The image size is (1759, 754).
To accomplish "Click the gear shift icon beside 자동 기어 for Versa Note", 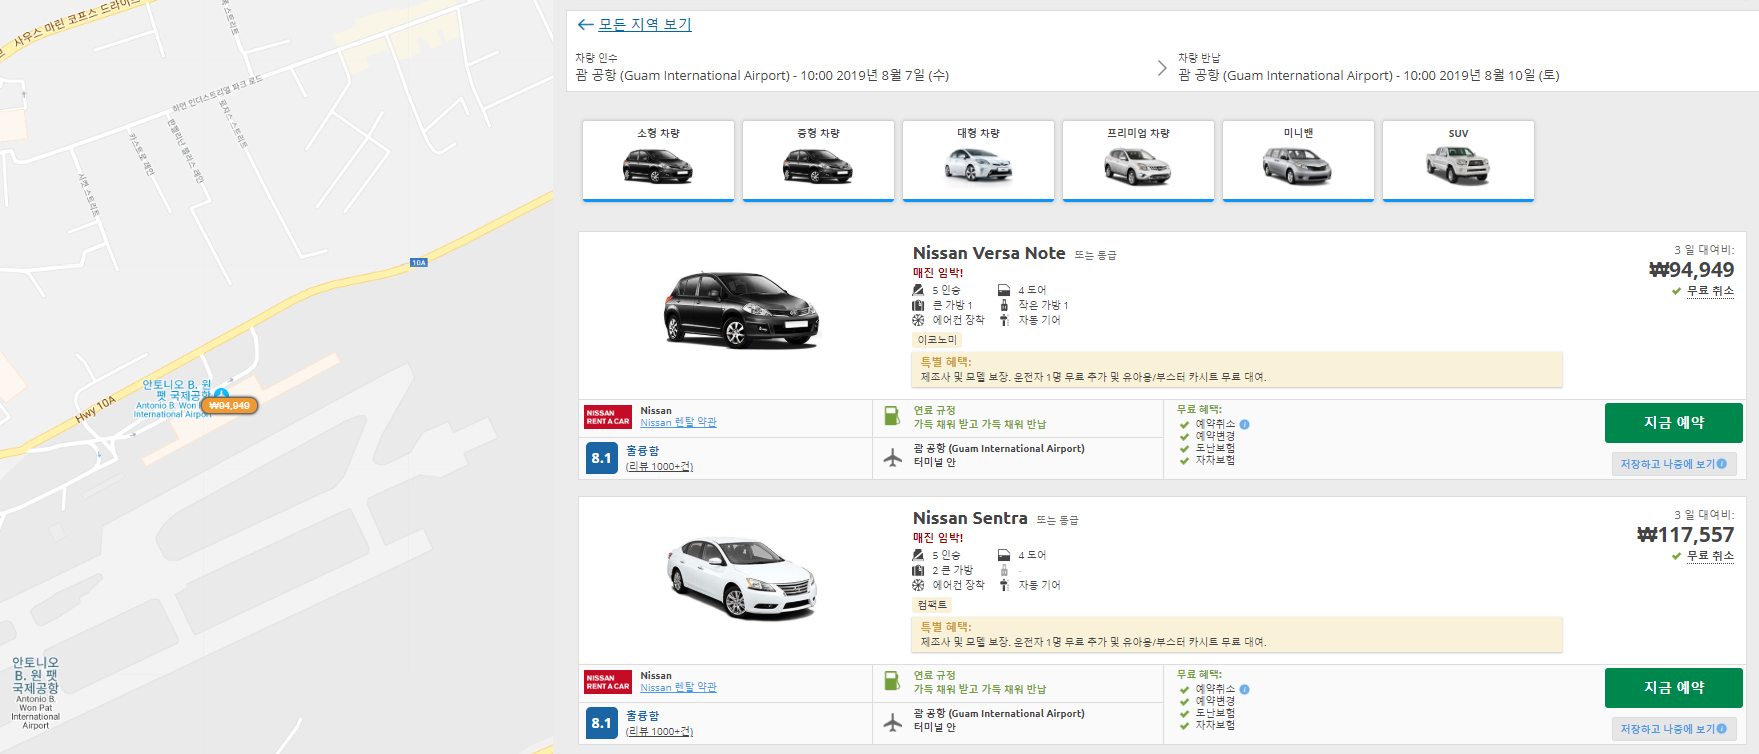I will 1004,320.
